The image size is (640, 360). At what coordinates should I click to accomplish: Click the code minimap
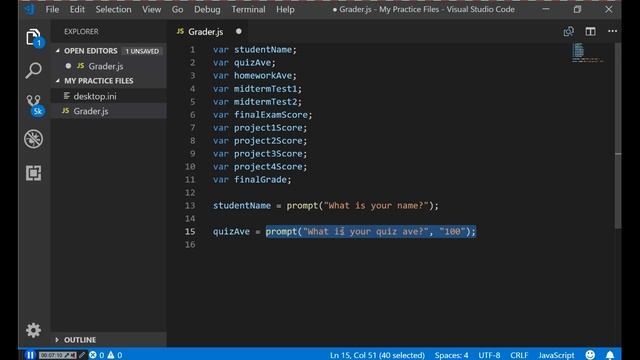pos(588,53)
